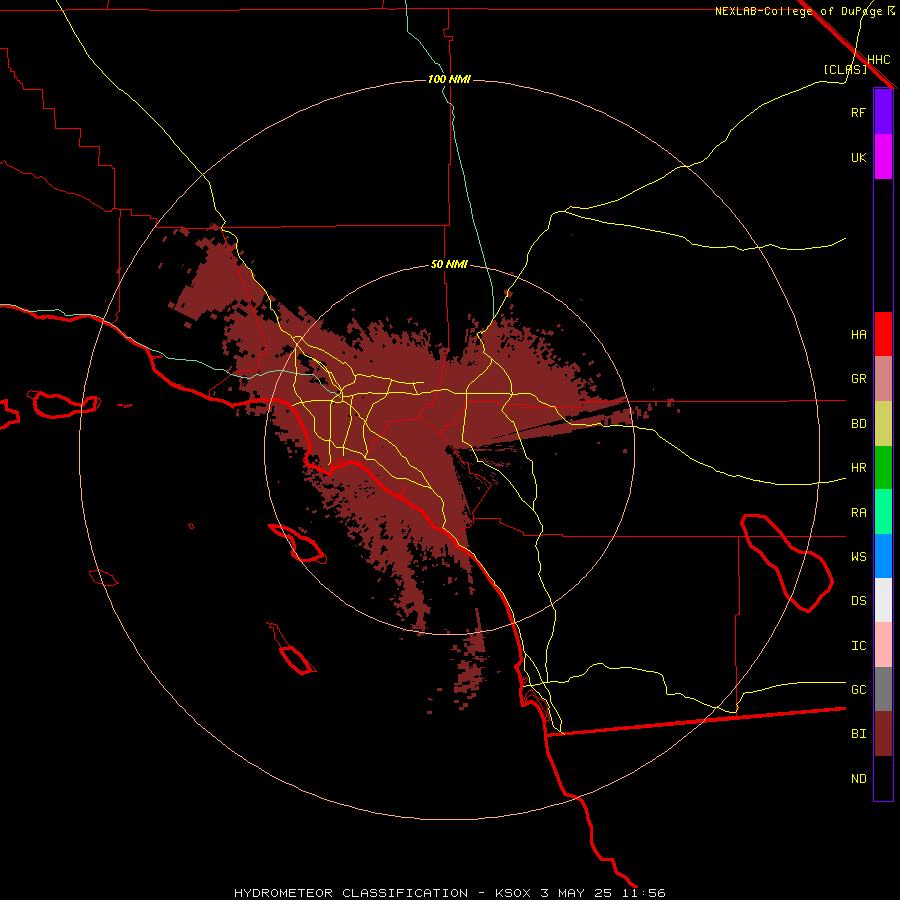Click the DS white legend swatch
The image size is (900, 900).
[x=883, y=600]
